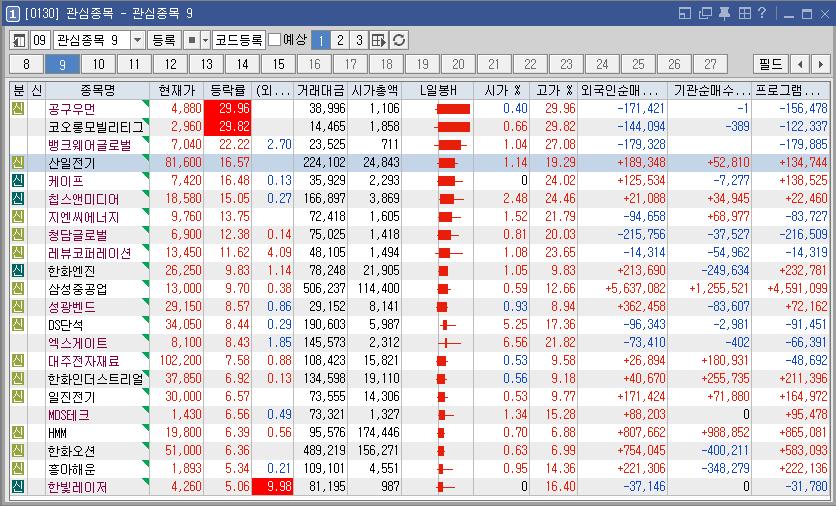Click the numbered window badge before [0130]
The width and height of the screenshot is (836, 506).
click(x=12, y=13)
